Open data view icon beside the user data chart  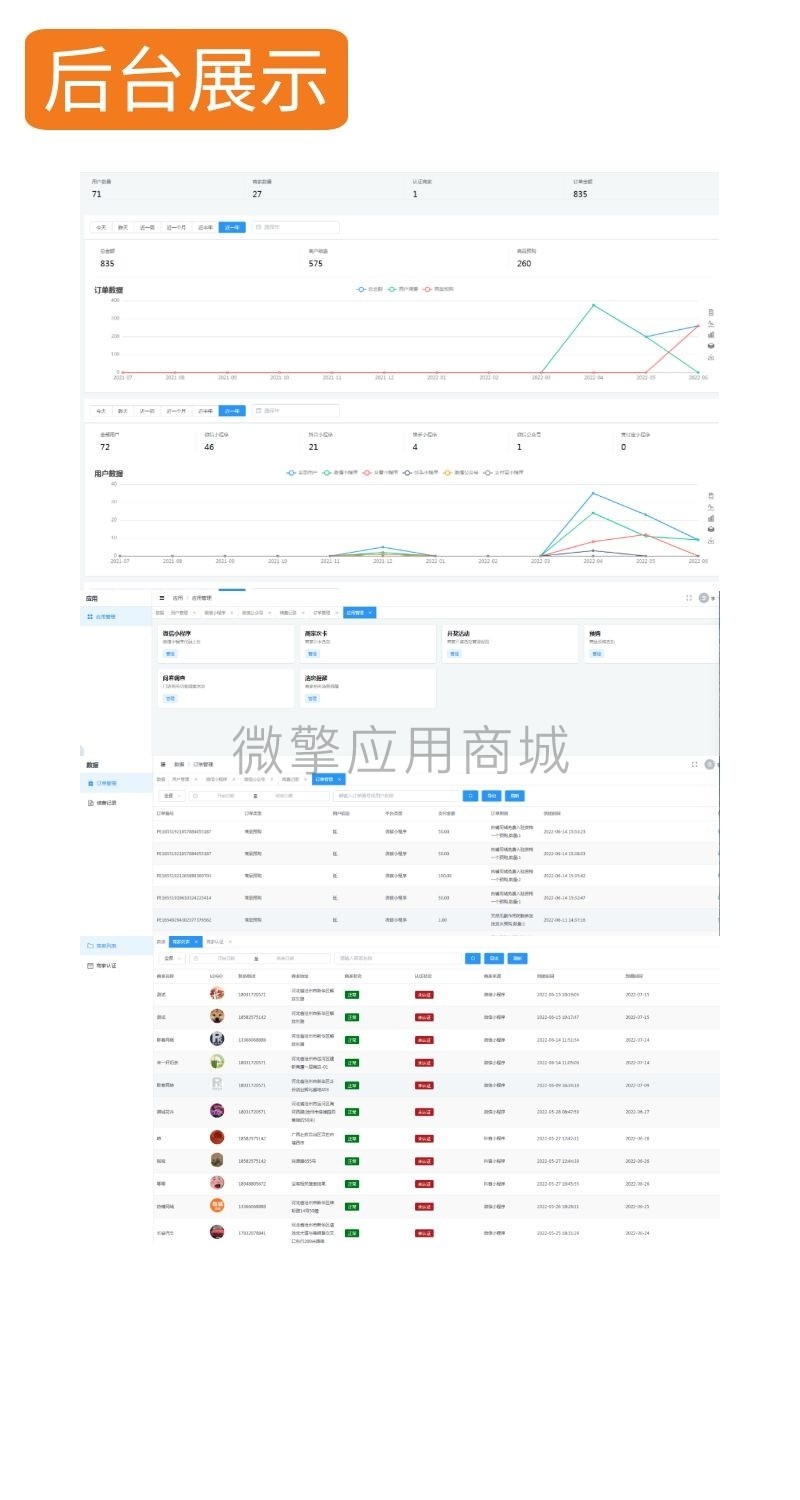(710, 495)
